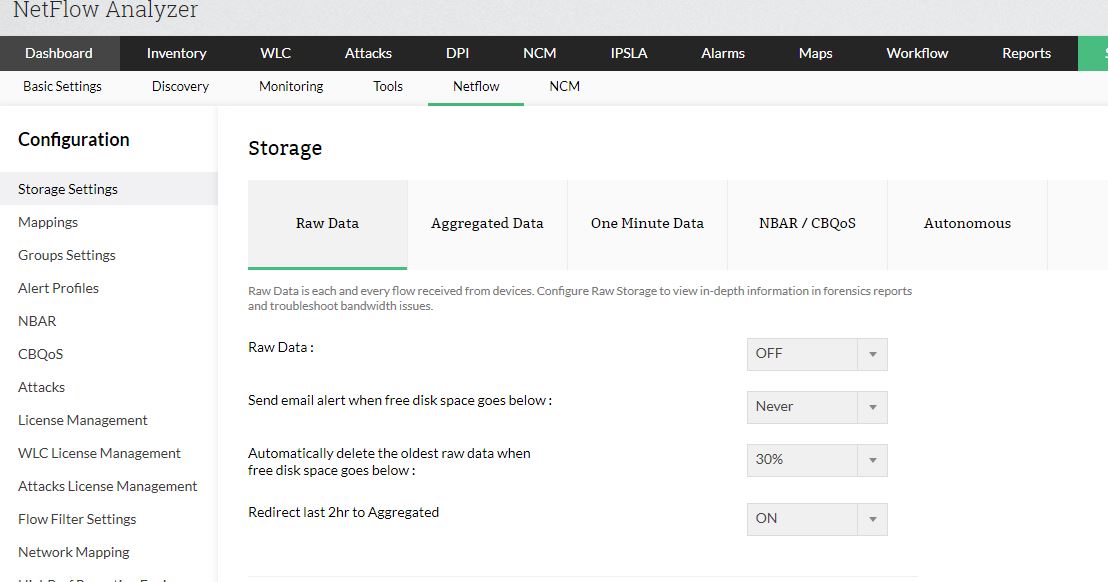
Task: Select Flow Filter Settings in sidebar
Action: [77, 519]
